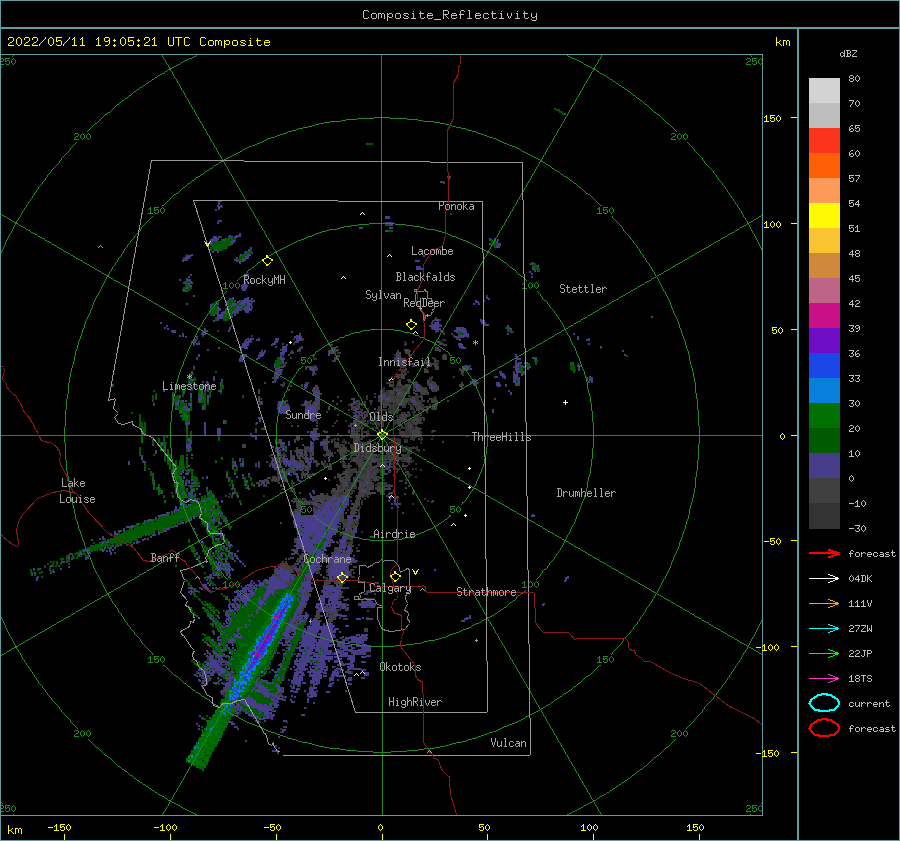Click the blue 33-36 dBZ swatch
Image resolution: width=900 pixels, height=841 pixels.
coord(824,366)
